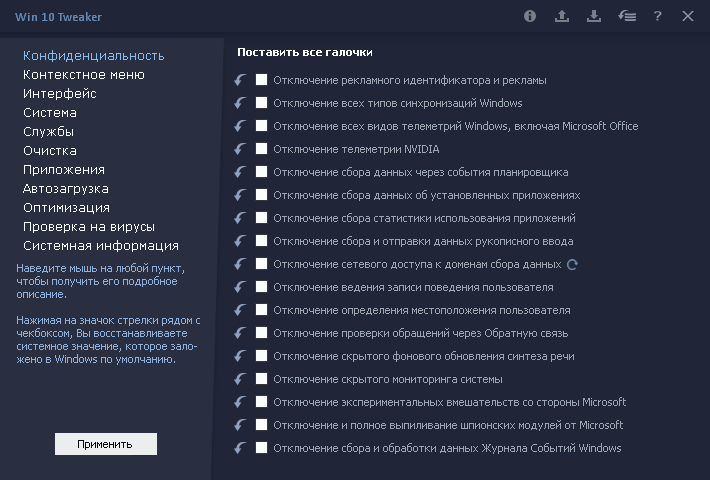This screenshot has width=710, height=480.
Task: Open help via the question mark icon
Action: 657,16
